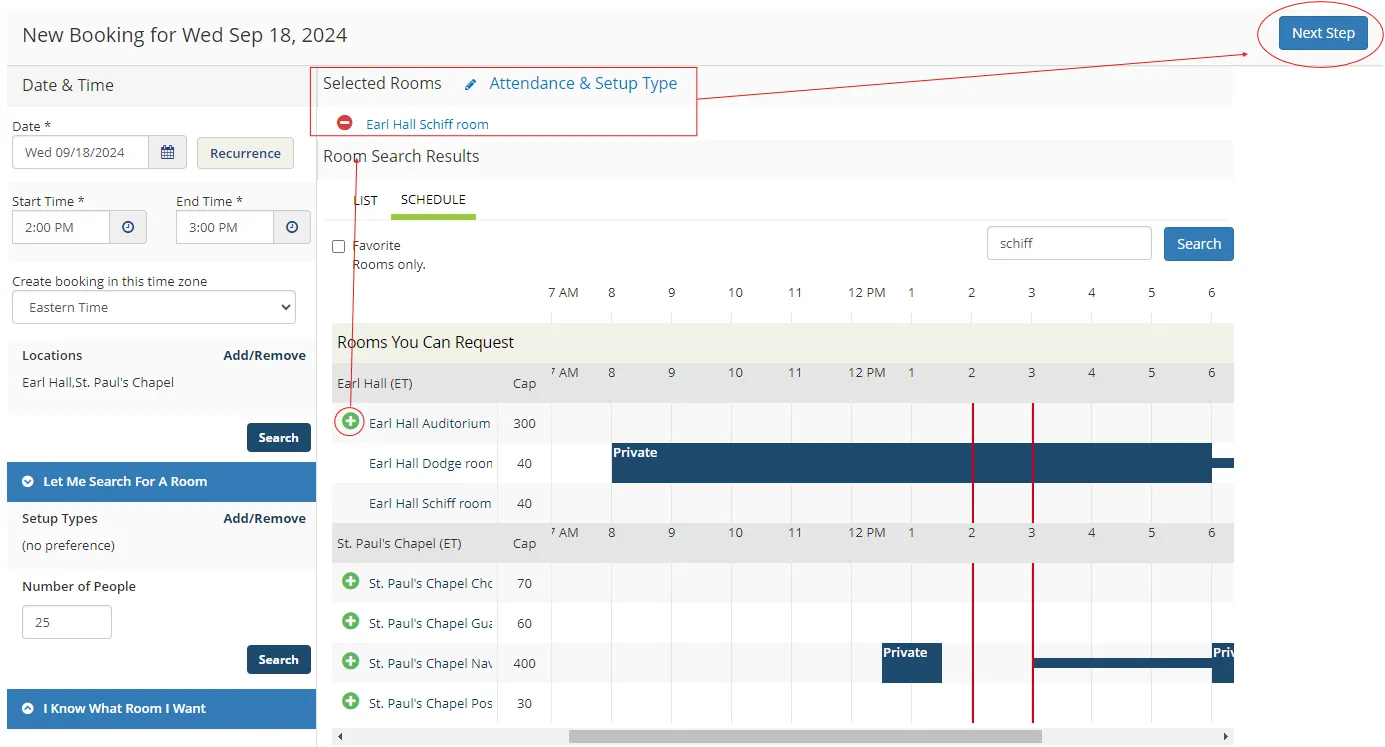The height and width of the screenshot is (747, 1385).
Task: Remove Earl Hall Schiff room from selection
Action: click(345, 123)
